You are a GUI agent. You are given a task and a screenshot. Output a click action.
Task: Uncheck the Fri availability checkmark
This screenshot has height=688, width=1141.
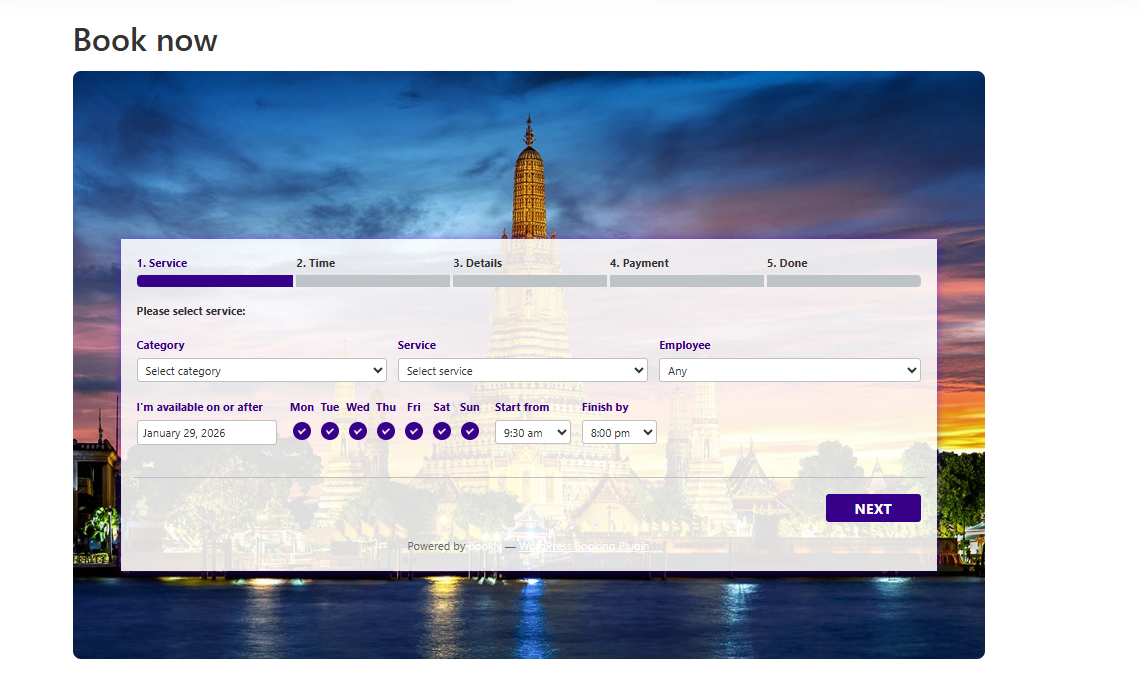(x=414, y=431)
